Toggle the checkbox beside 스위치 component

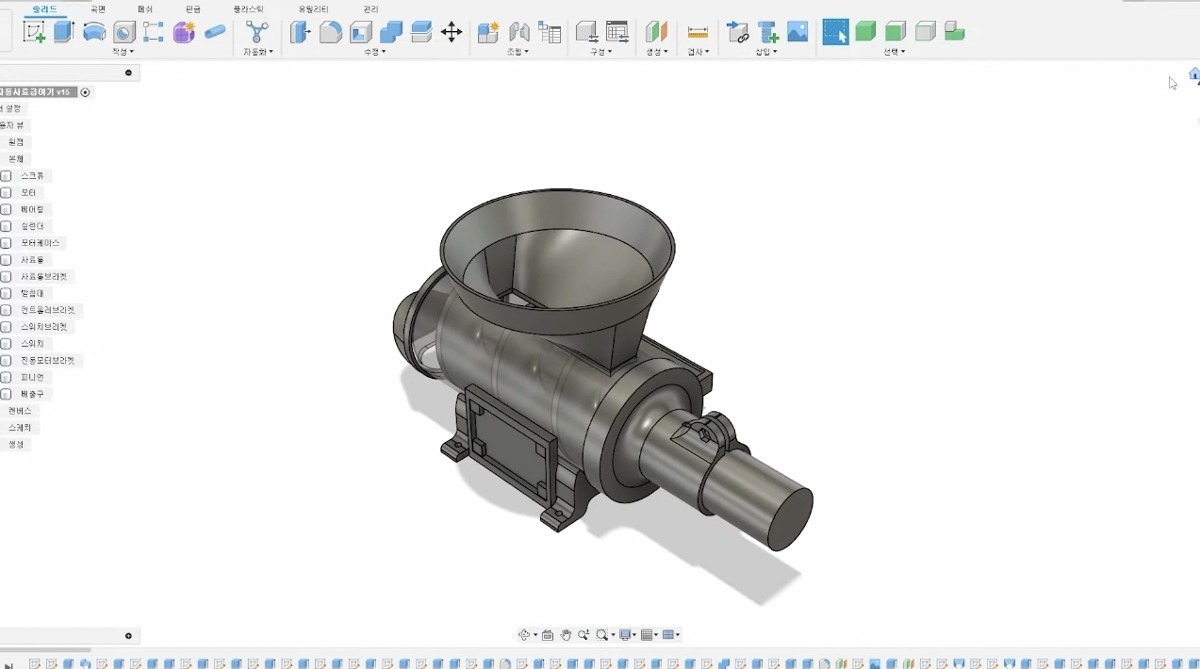click(6, 344)
